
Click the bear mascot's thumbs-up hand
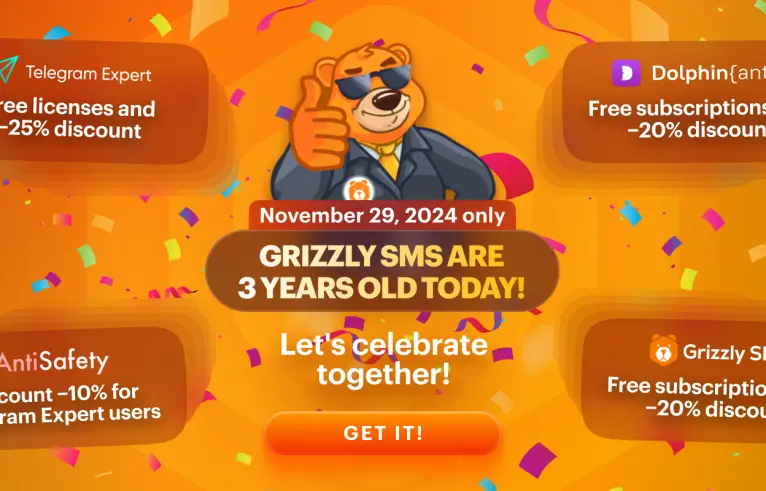point(319,124)
